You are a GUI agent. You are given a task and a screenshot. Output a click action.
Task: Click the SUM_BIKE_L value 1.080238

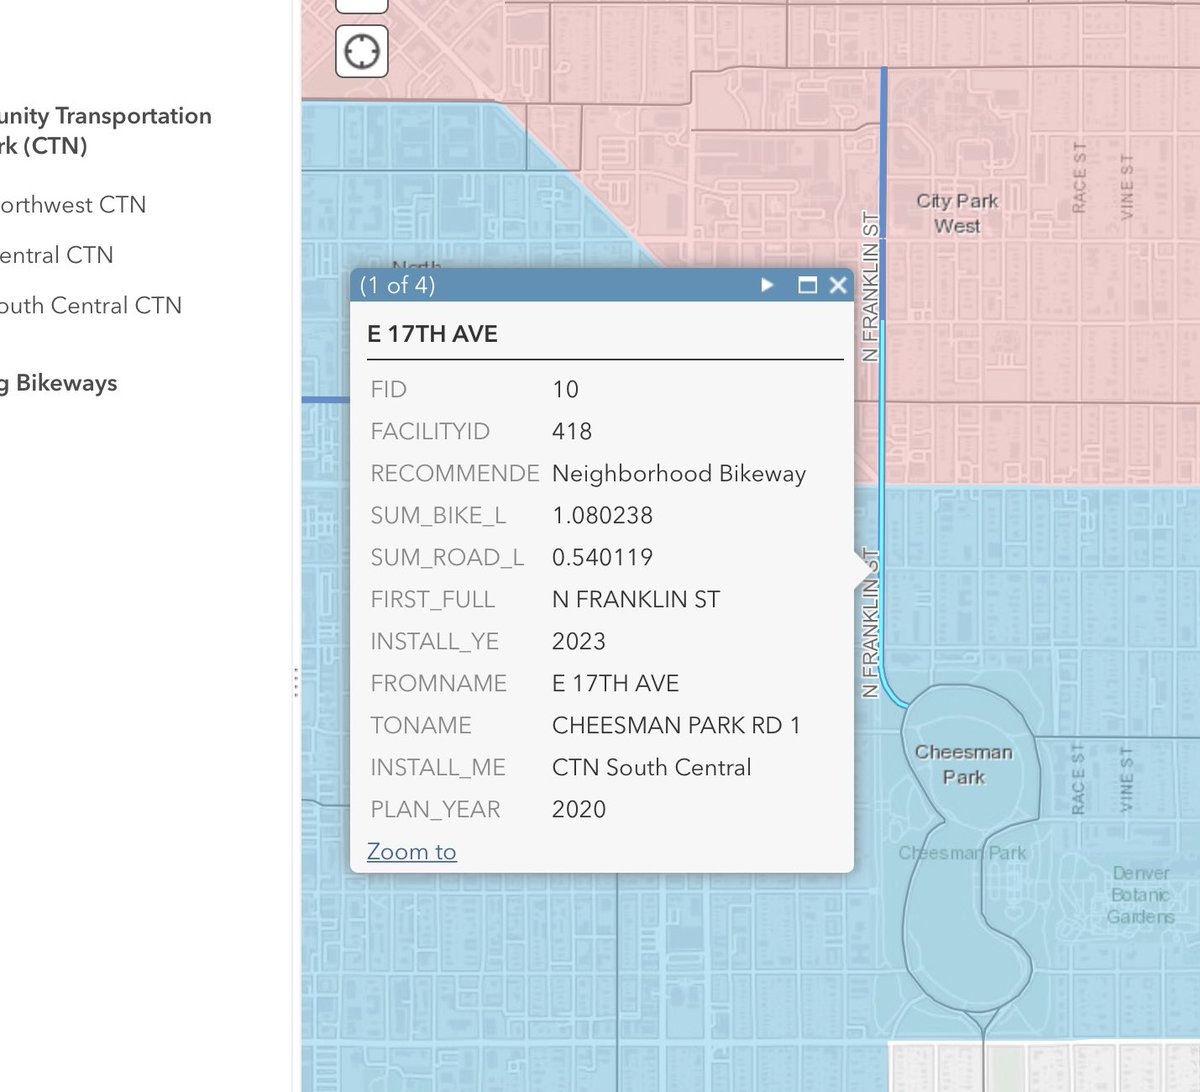coord(602,515)
